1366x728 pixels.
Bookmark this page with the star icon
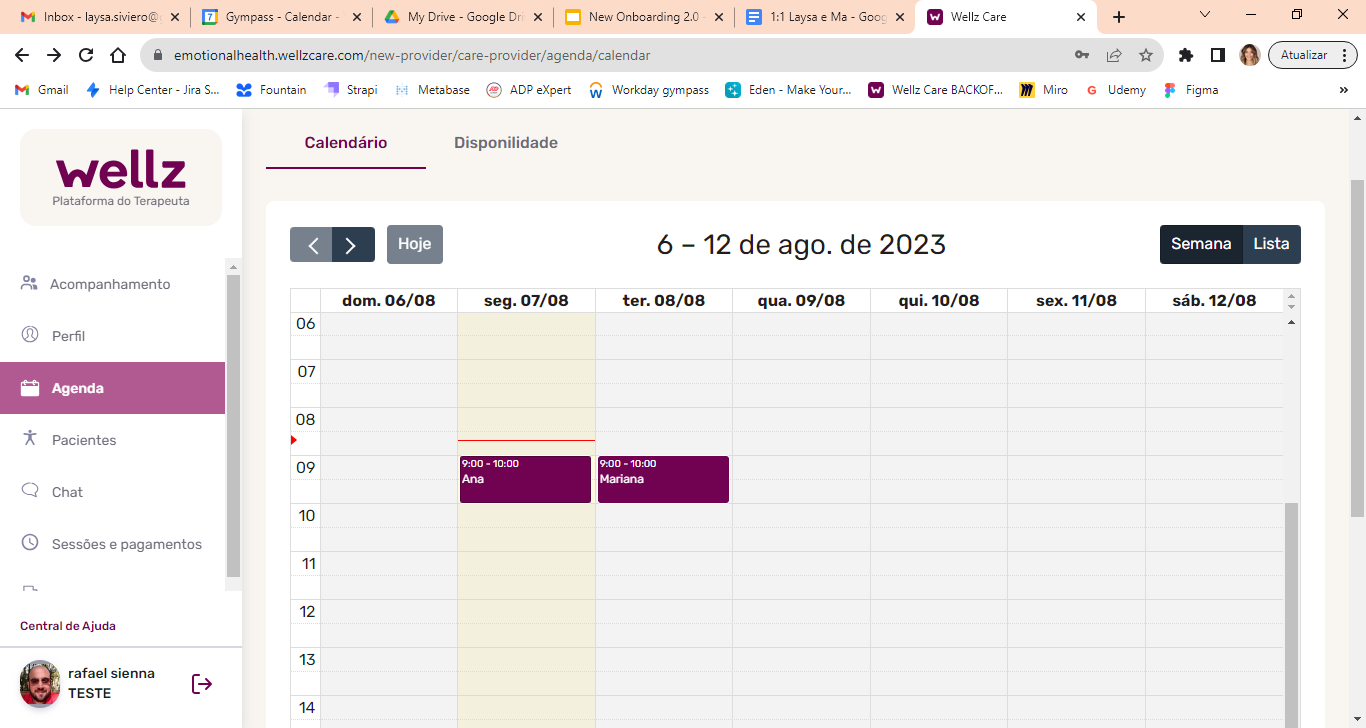1146,55
